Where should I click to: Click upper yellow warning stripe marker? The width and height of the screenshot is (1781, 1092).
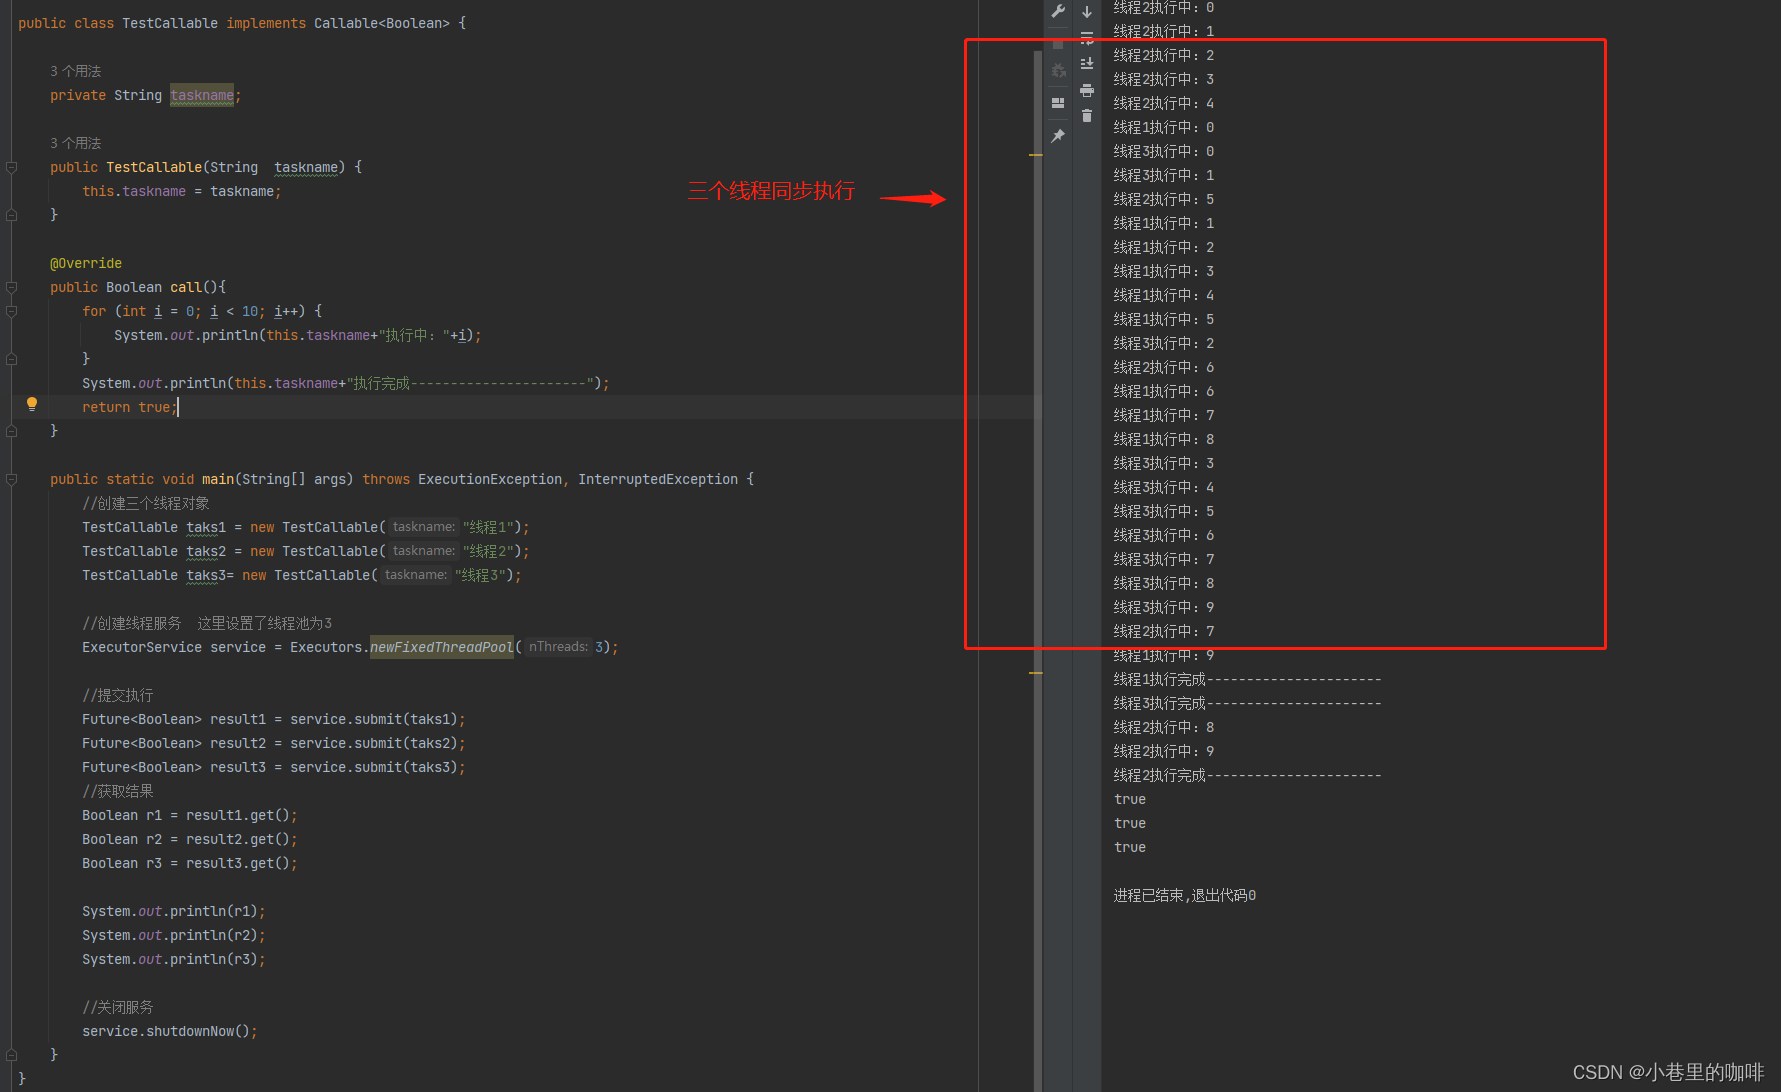point(1036,155)
